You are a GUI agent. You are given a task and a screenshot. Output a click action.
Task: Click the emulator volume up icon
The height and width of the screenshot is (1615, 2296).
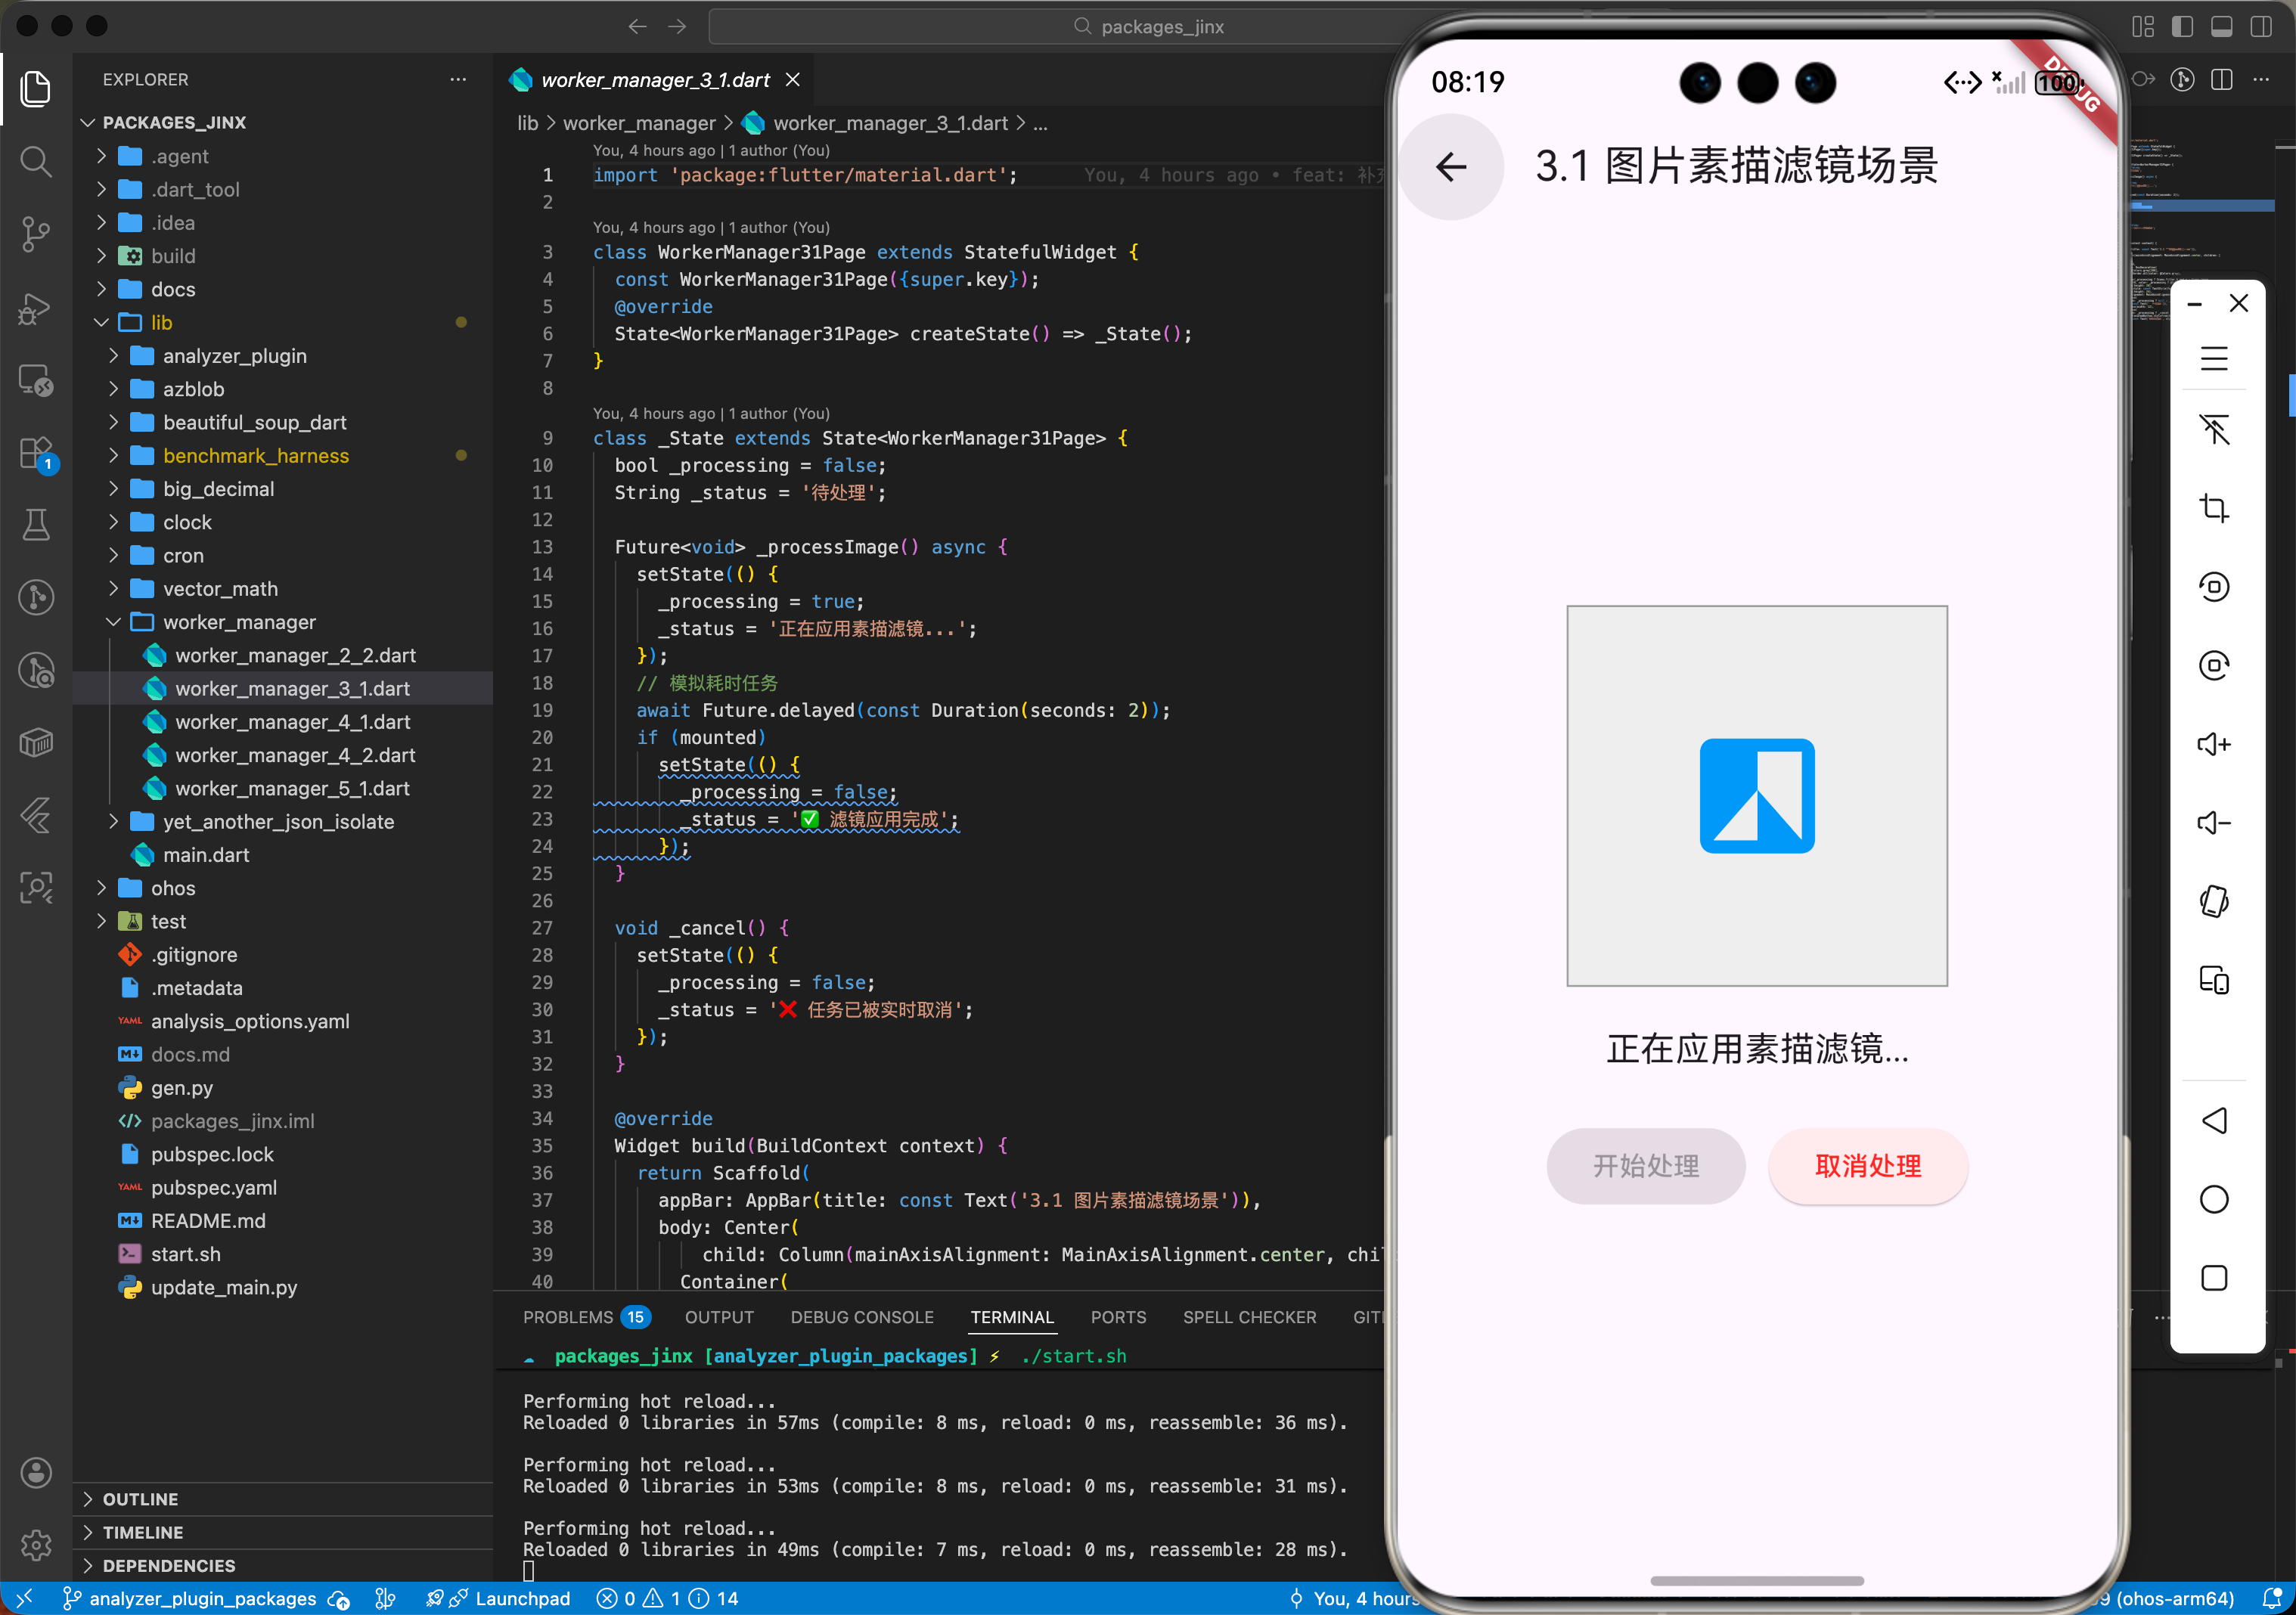2213,744
